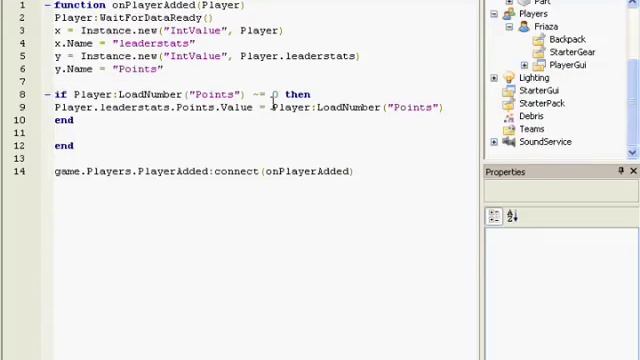Image resolution: width=640 pixels, height=360 pixels.
Task: Select Players in the Explorer tree
Action: coord(533,14)
